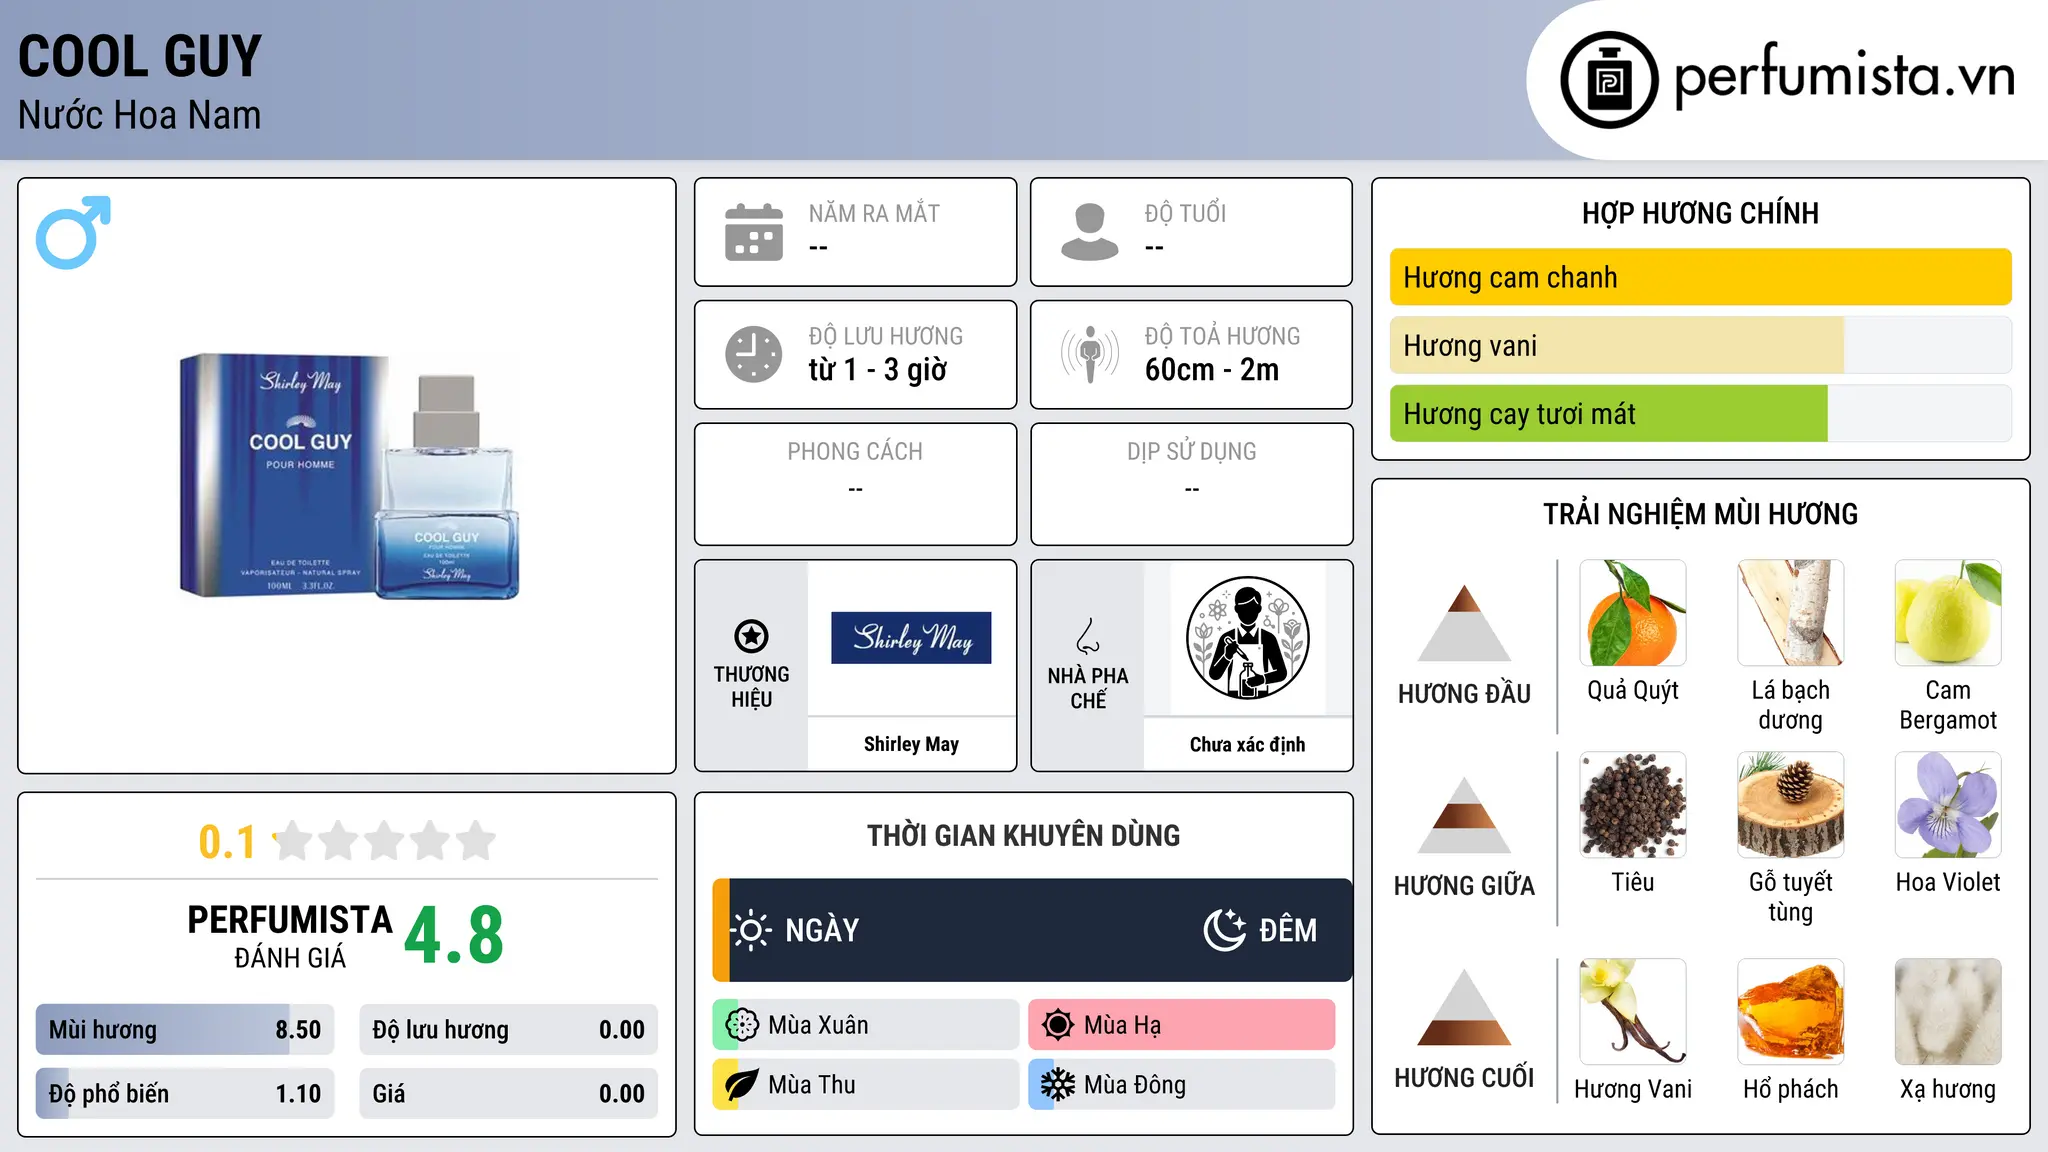Click the Hương cay tươi mát accord bar
Viewport: 2048px width, 1152px height.
(1701, 413)
